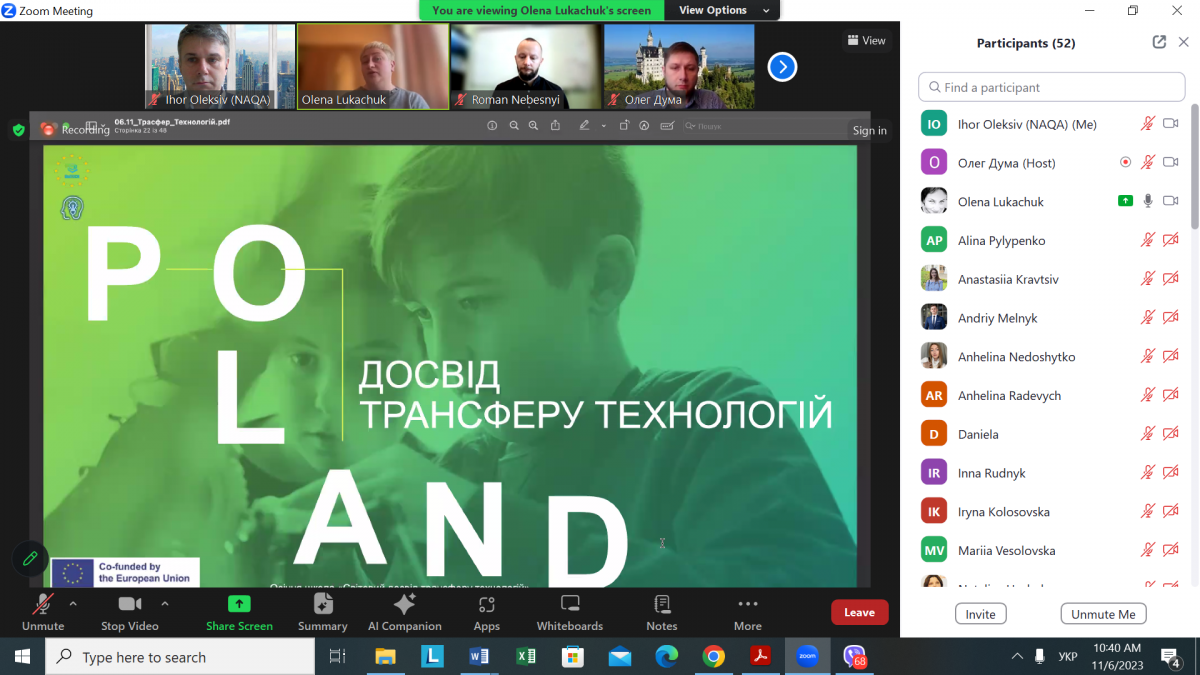Stop your video camera
This screenshot has width=1200, height=675.
coord(130,611)
